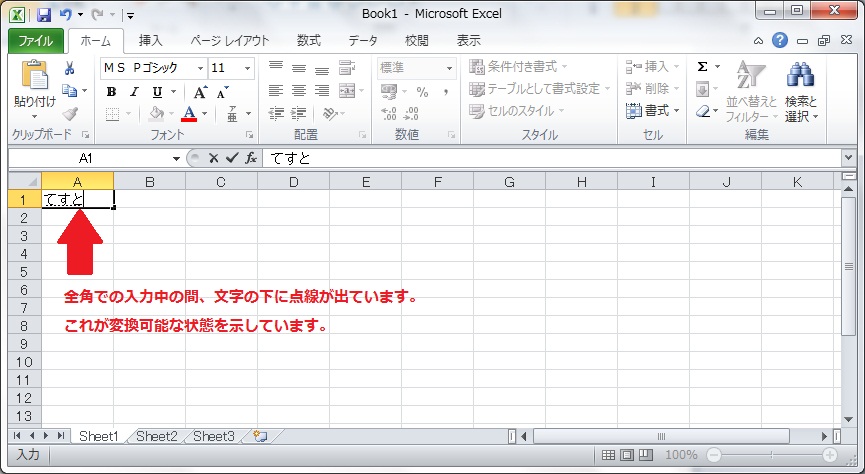
Task: Decrease font size with small A
Action: click(x=222, y=93)
